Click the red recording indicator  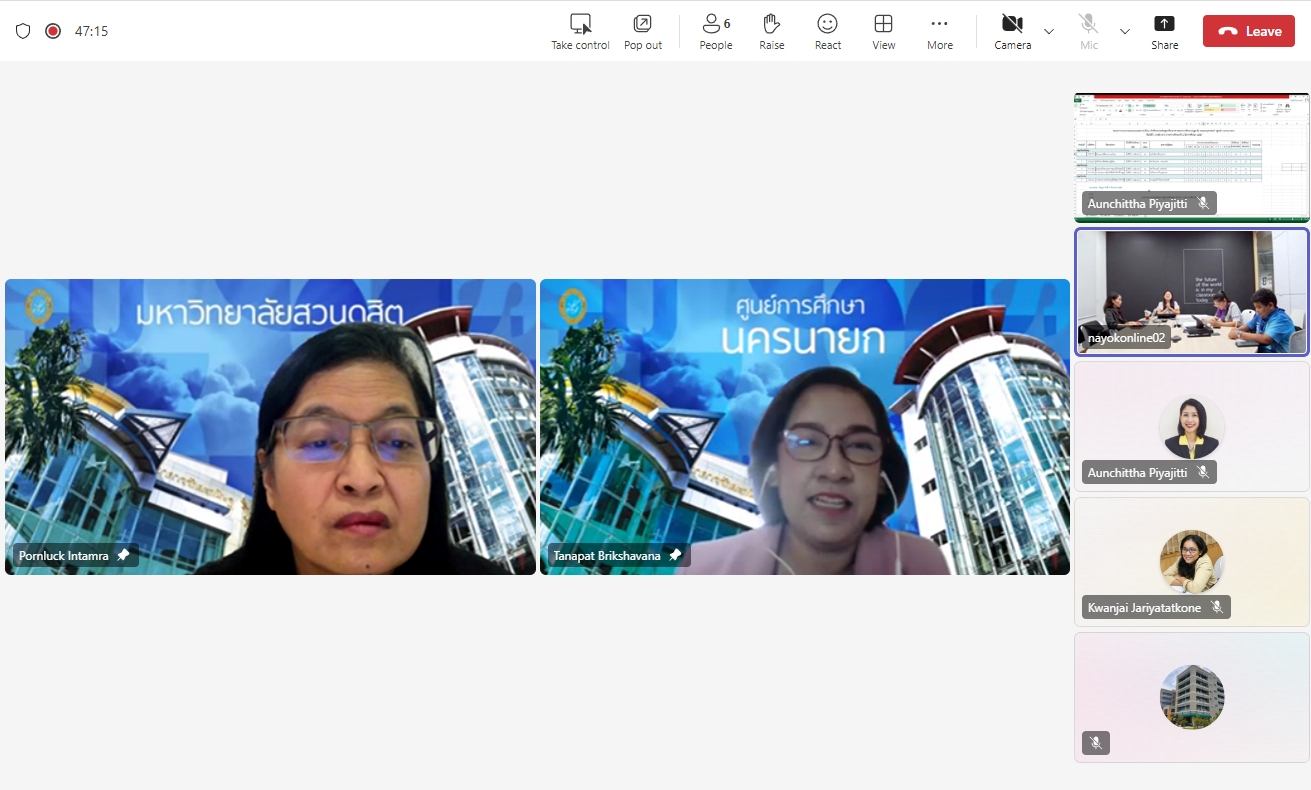[x=53, y=31]
